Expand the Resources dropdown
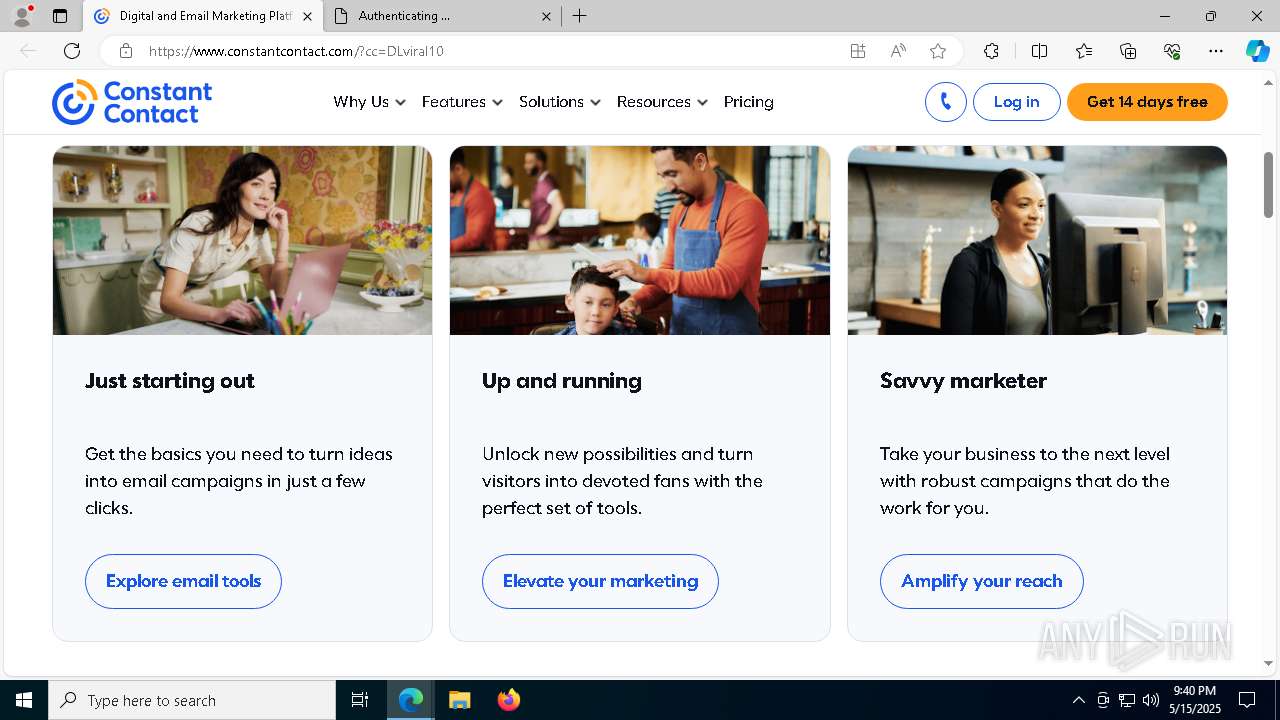Image resolution: width=1280 pixels, height=720 pixels. pos(662,102)
